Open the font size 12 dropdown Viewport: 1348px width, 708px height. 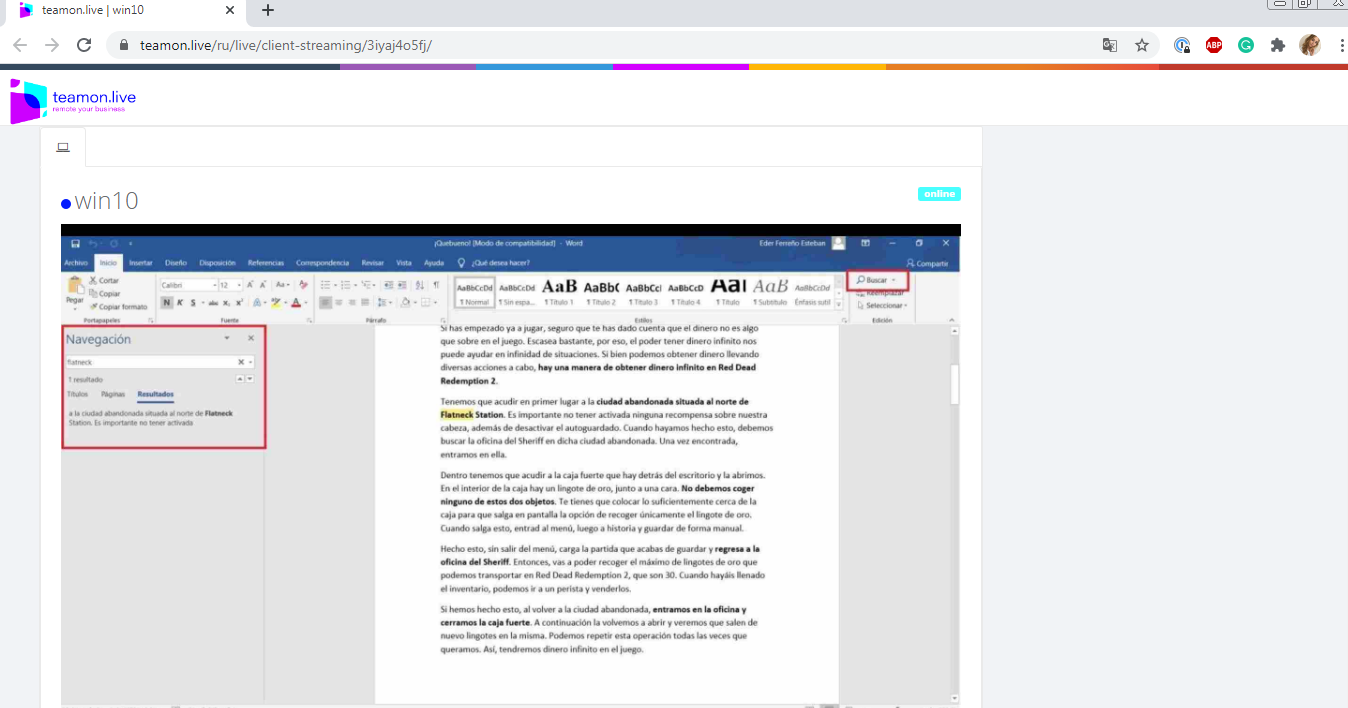point(239,285)
